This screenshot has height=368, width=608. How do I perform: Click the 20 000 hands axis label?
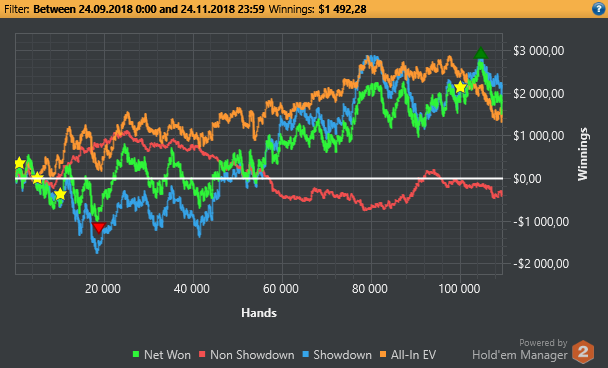pos(103,289)
